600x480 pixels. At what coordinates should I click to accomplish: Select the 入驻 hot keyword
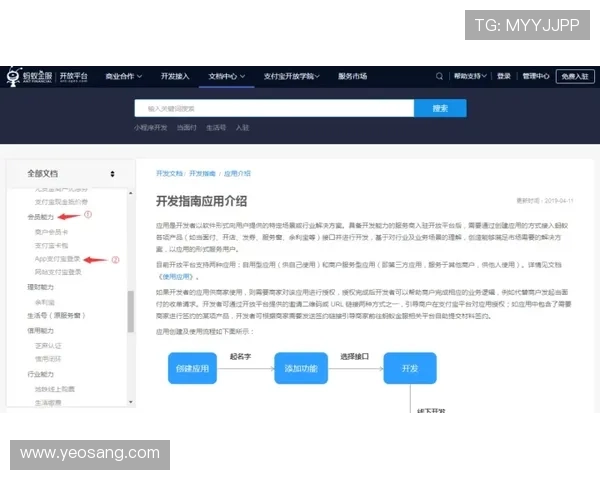pos(242,128)
